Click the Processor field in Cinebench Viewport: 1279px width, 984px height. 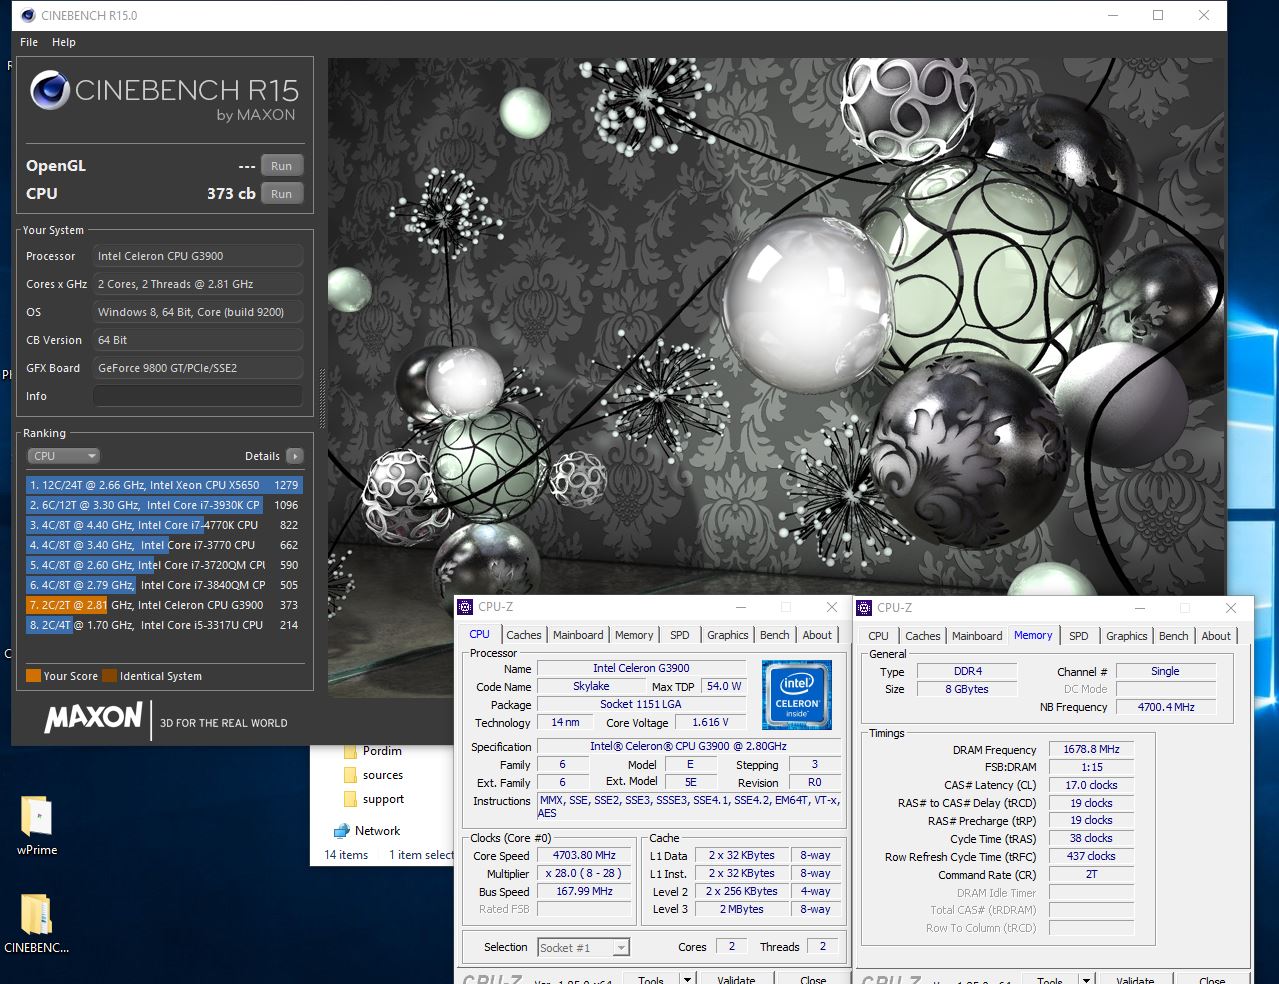coord(198,256)
